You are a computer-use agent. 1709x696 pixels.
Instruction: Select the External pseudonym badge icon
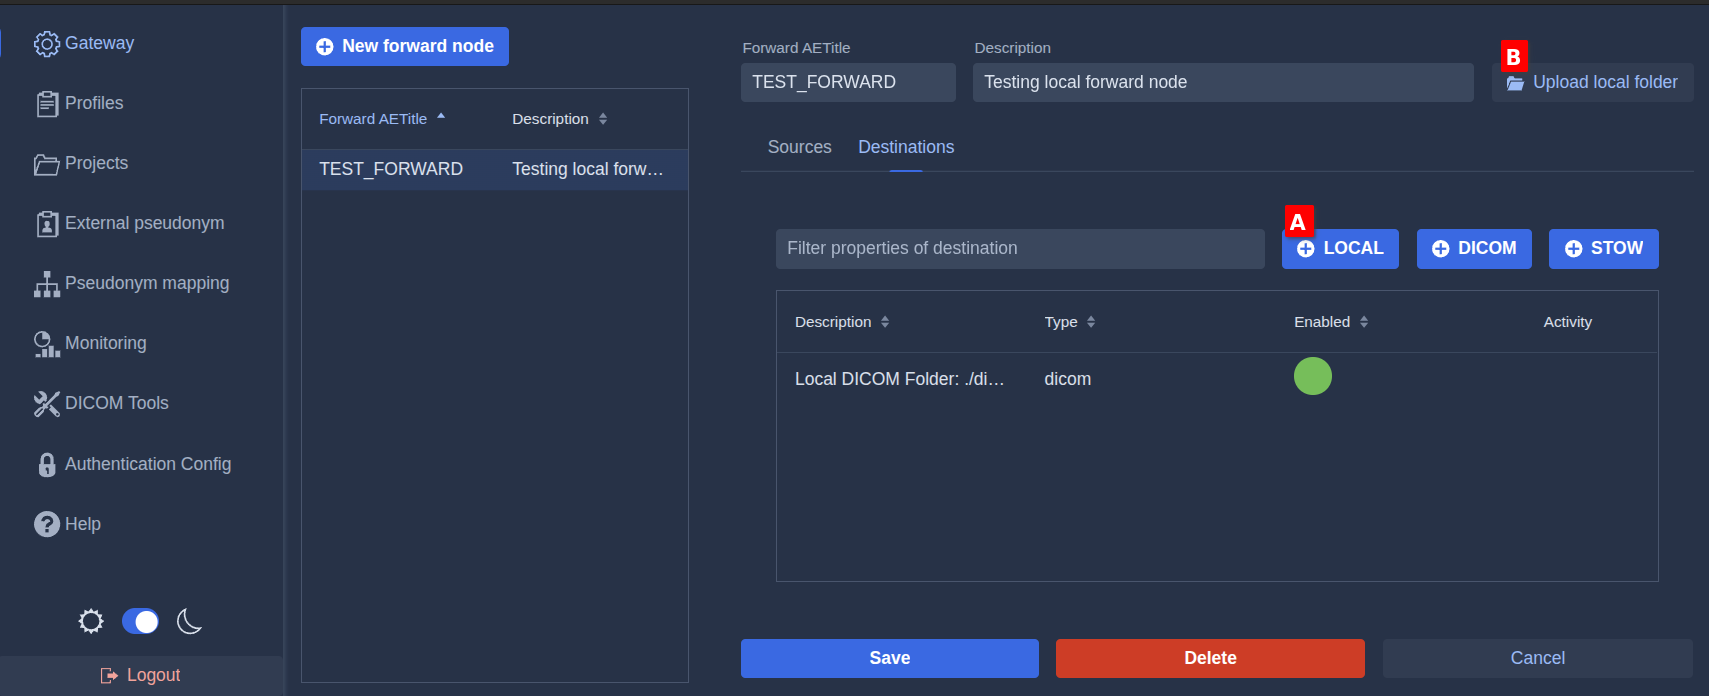pos(46,224)
